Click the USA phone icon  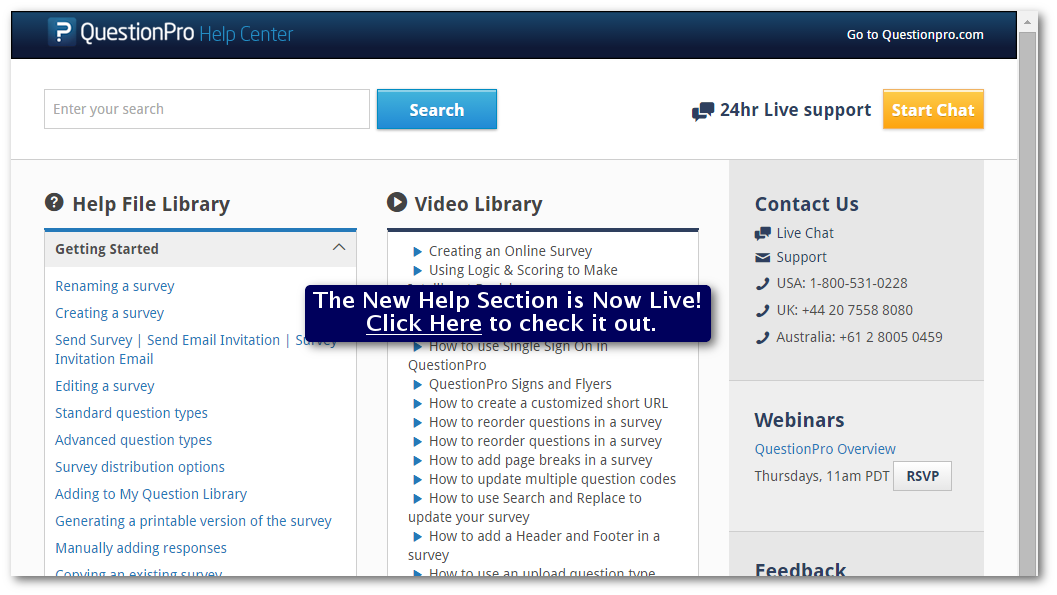762,284
